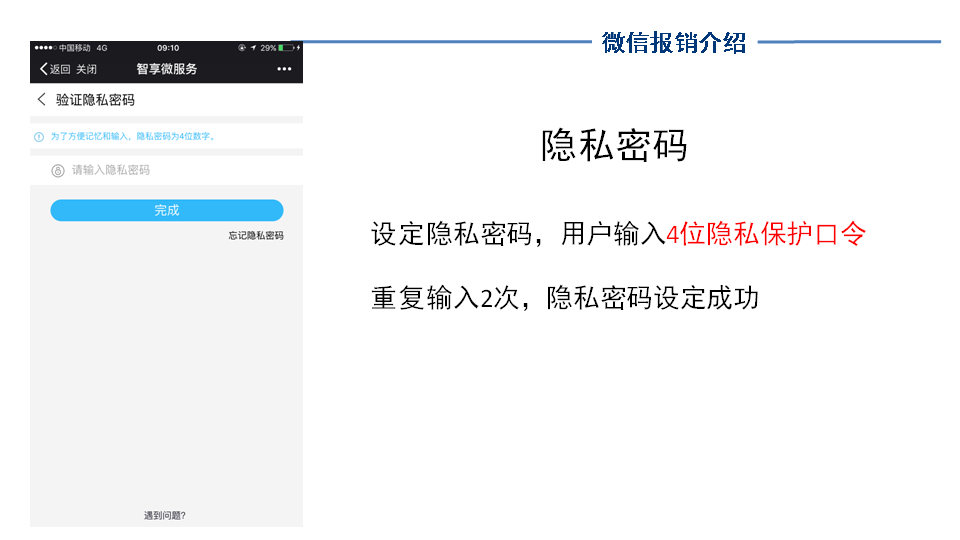The width and height of the screenshot is (960, 540).
Task: Tap 关闭 to close the web page
Action: pyautogui.click(x=87, y=69)
